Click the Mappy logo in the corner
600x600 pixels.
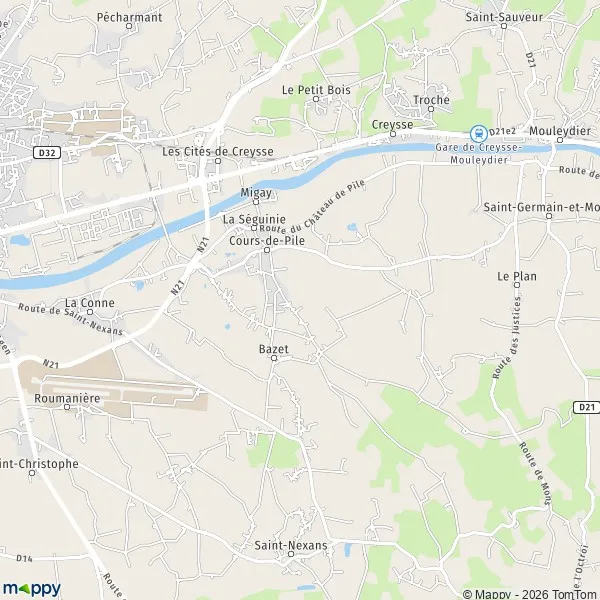32,589
